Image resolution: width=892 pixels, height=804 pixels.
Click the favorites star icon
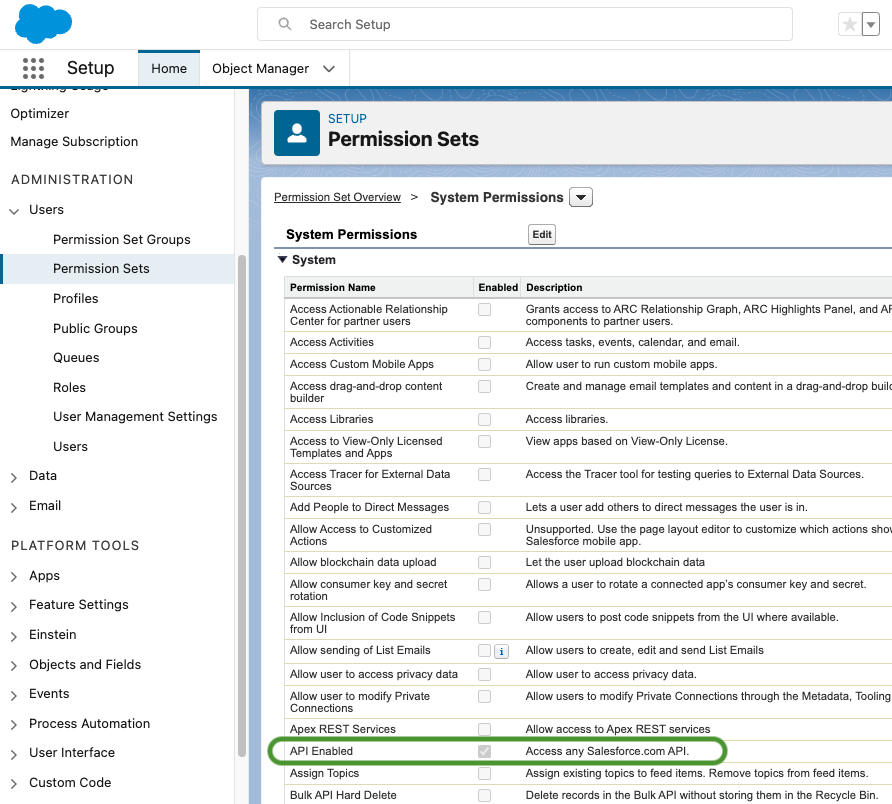(x=850, y=24)
